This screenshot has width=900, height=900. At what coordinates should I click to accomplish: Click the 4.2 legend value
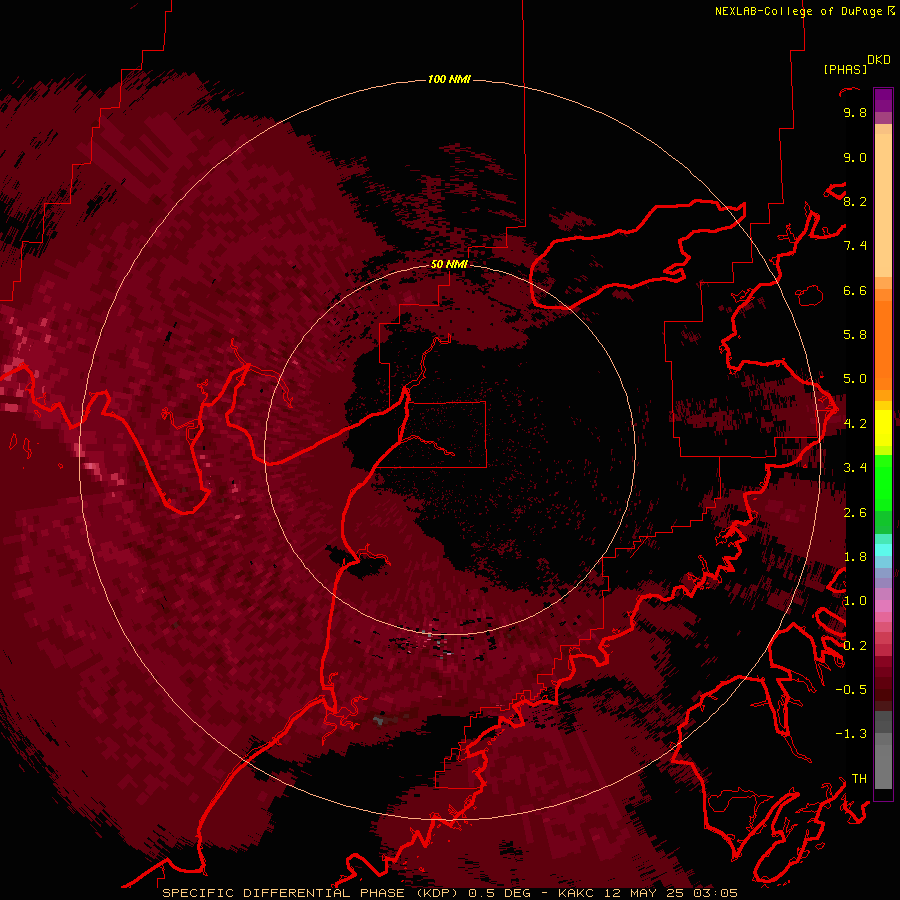click(x=855, y=424)
